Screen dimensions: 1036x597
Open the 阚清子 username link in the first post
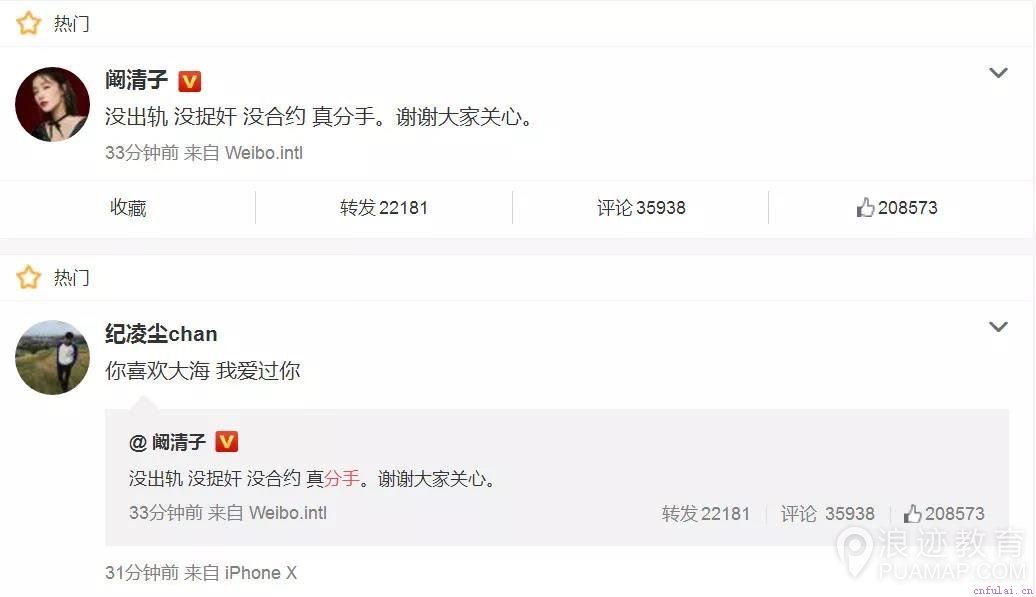(136, 81)
